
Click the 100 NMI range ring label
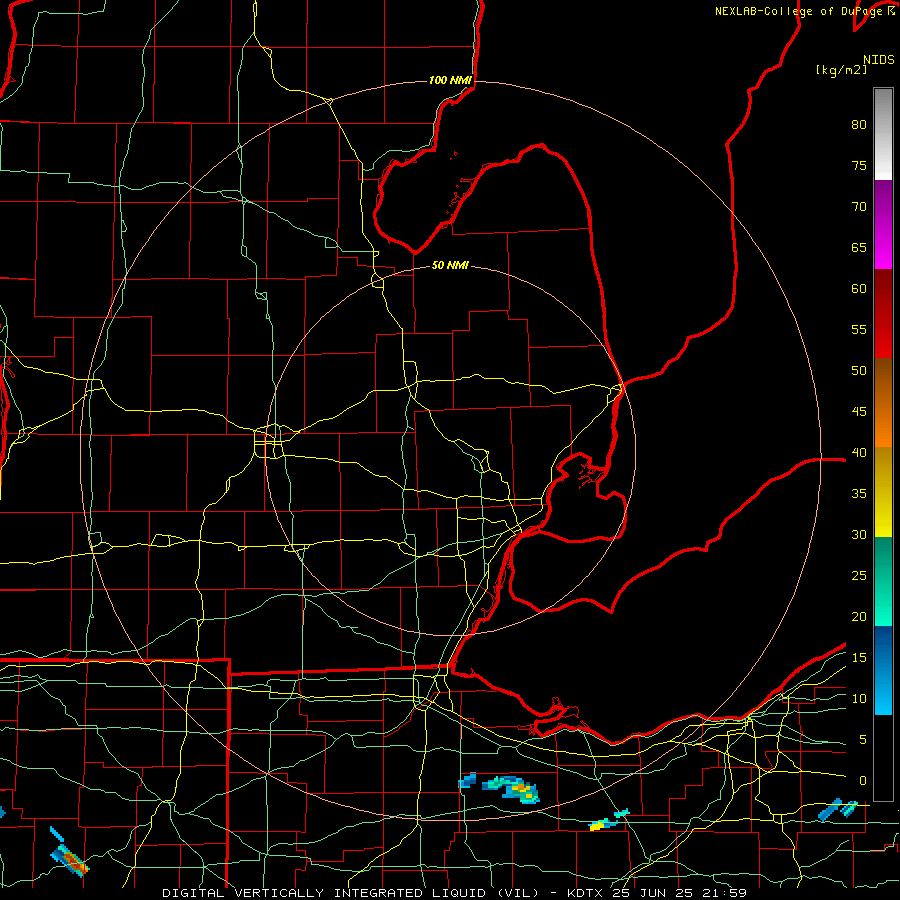(x=450, y=80)
